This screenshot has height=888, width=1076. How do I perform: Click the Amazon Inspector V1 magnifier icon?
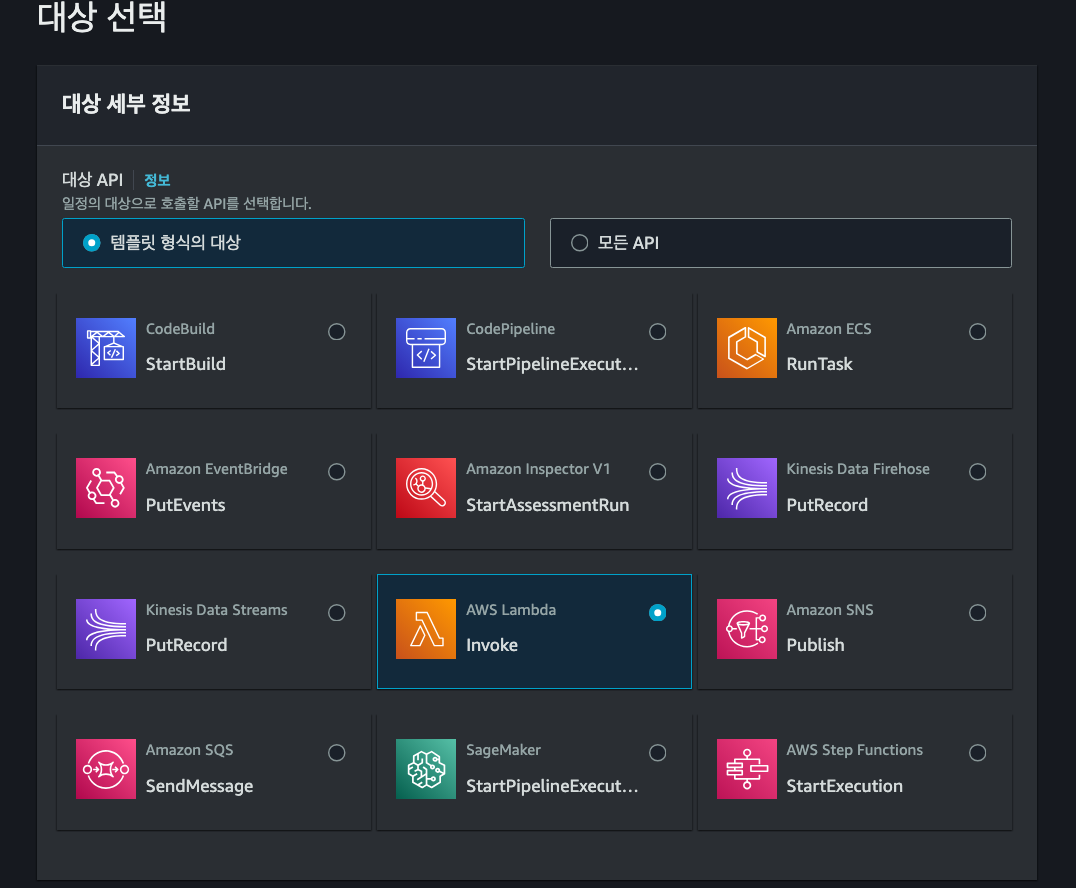pos(425,488)
